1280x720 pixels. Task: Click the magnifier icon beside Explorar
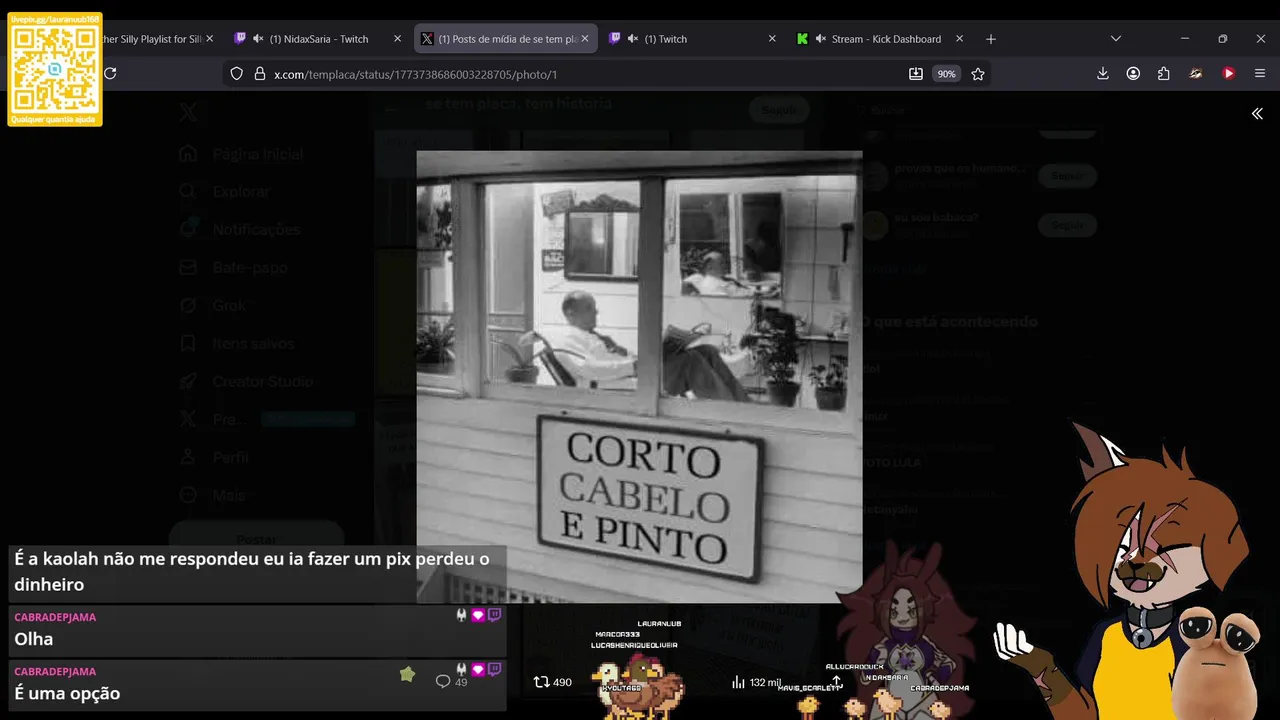pos(188,192)
